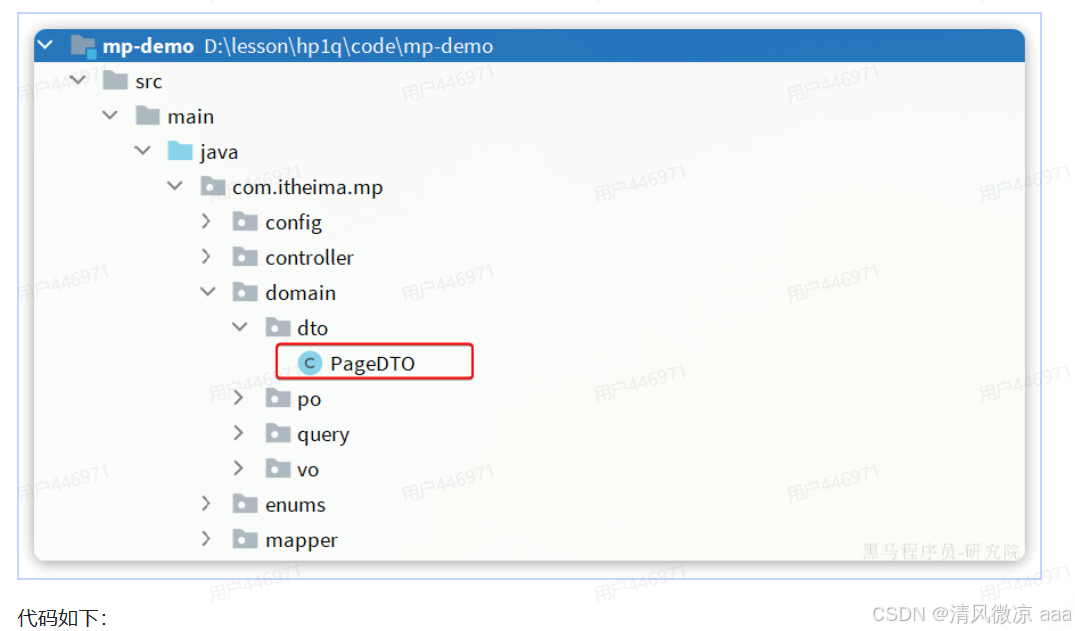Click the mapper package icon

click(245, 539)
